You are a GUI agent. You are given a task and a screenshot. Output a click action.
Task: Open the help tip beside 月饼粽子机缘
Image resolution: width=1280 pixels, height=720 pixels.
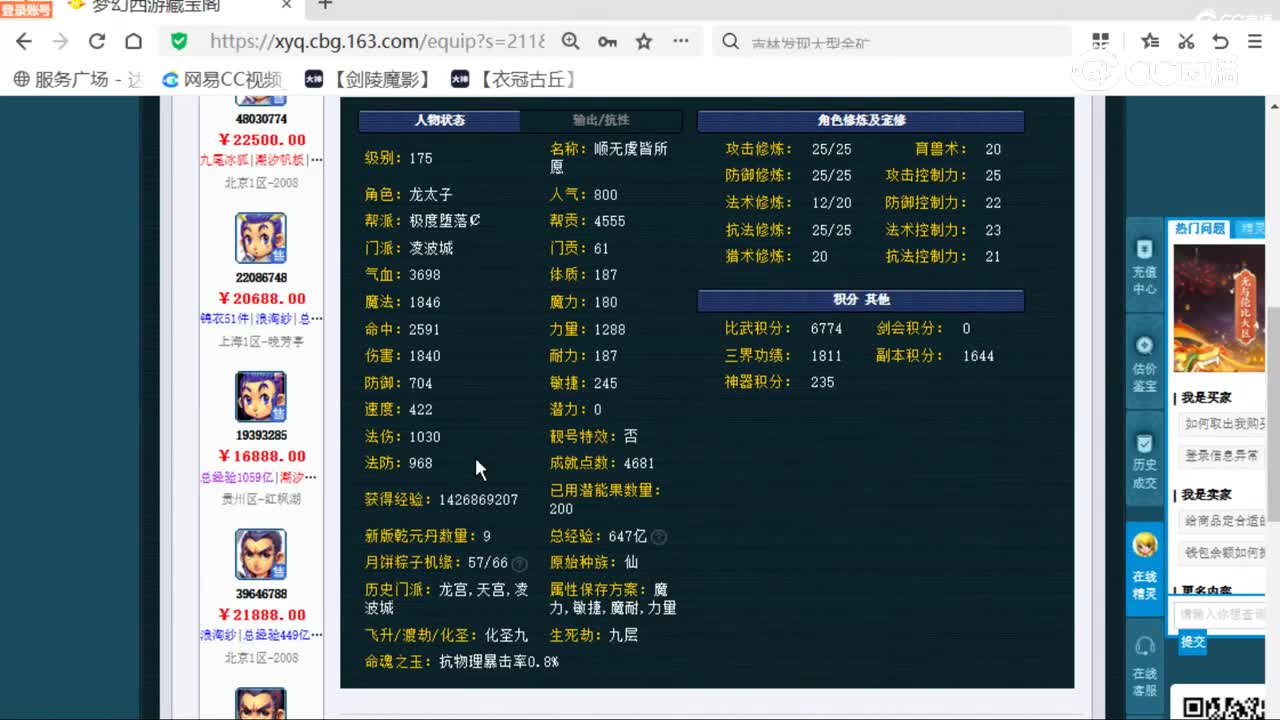(x=520, y=562)
